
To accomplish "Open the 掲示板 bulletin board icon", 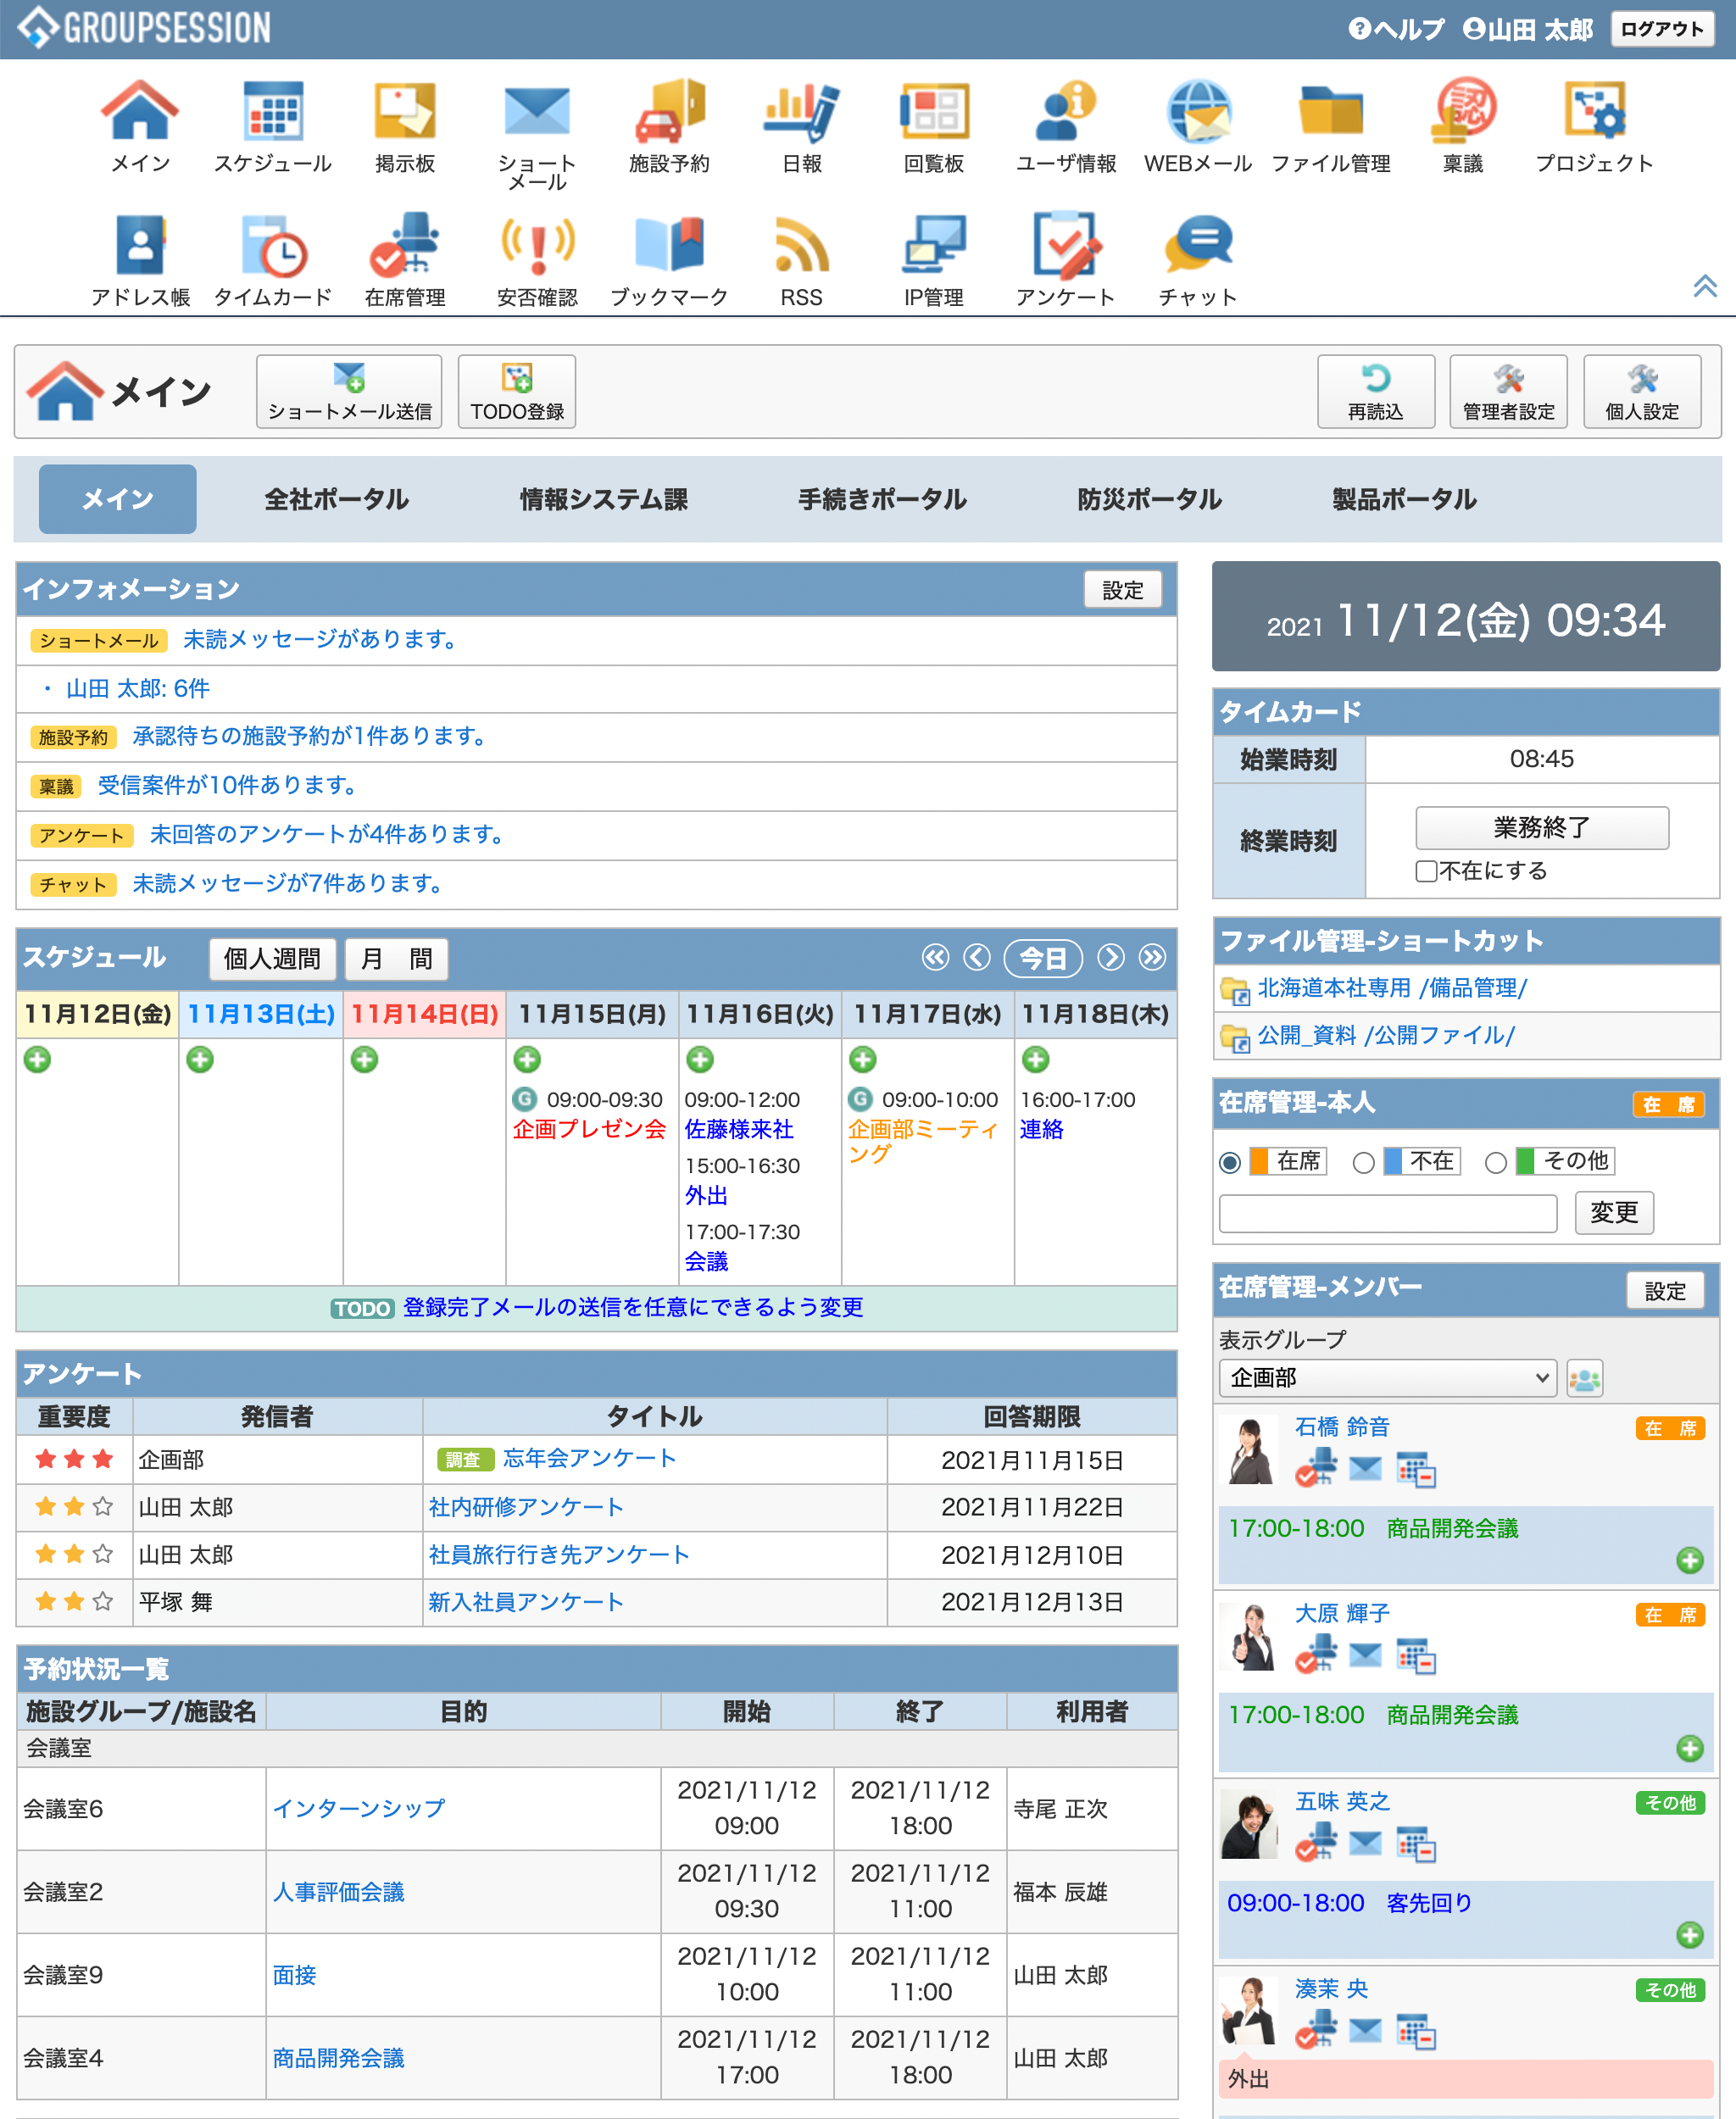I will (405, 111).
